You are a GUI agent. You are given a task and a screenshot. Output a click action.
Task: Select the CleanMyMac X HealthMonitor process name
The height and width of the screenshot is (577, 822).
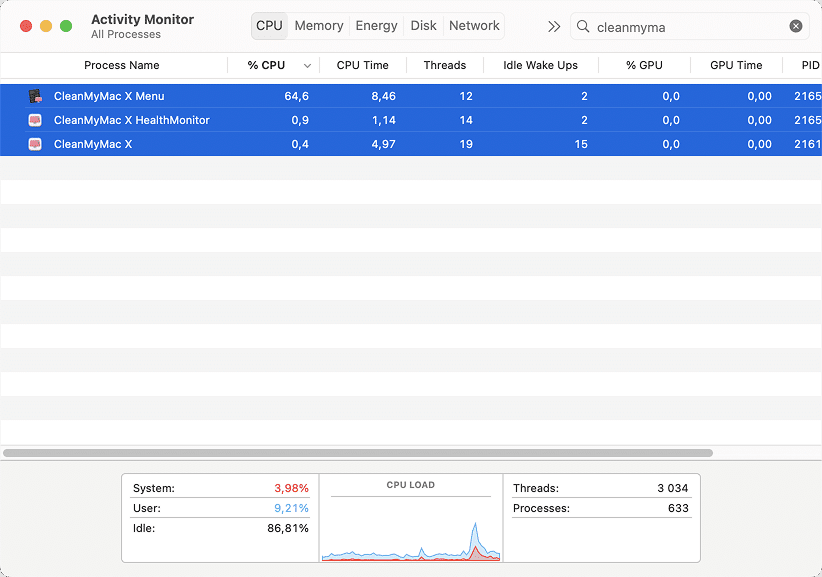[132, 120]
